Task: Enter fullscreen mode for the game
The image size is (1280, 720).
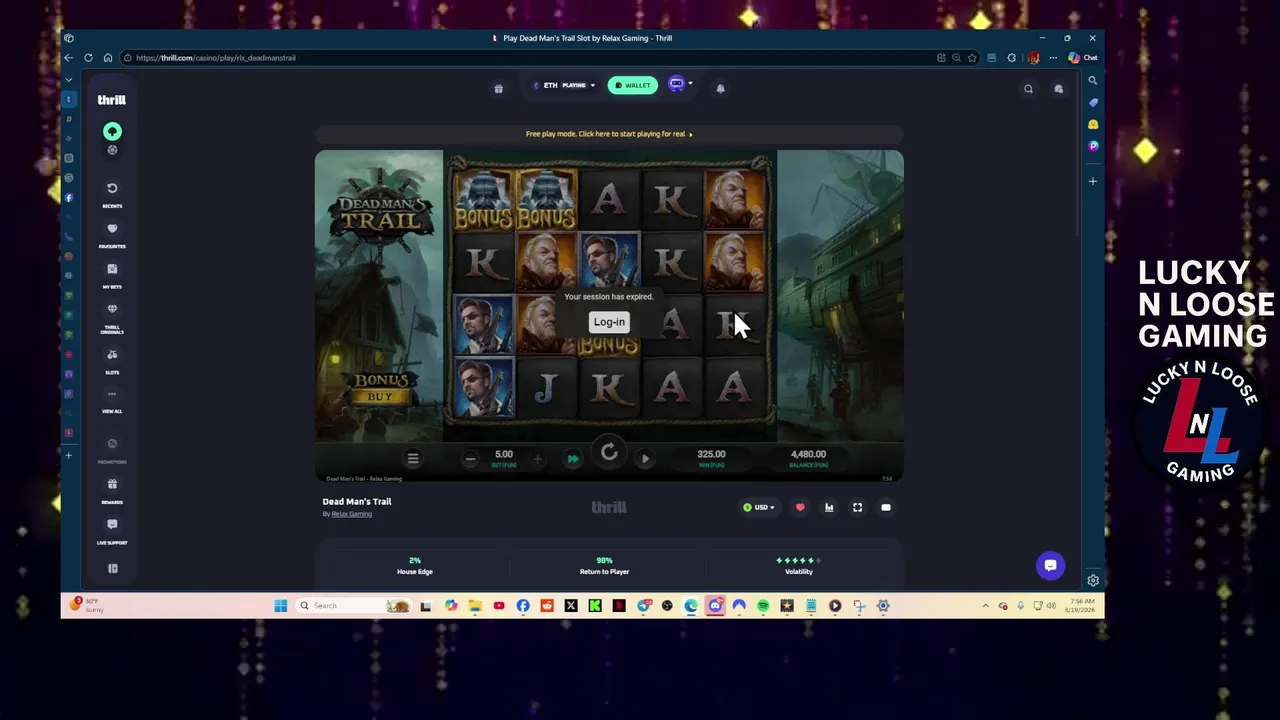Action: tap(857, 507)
